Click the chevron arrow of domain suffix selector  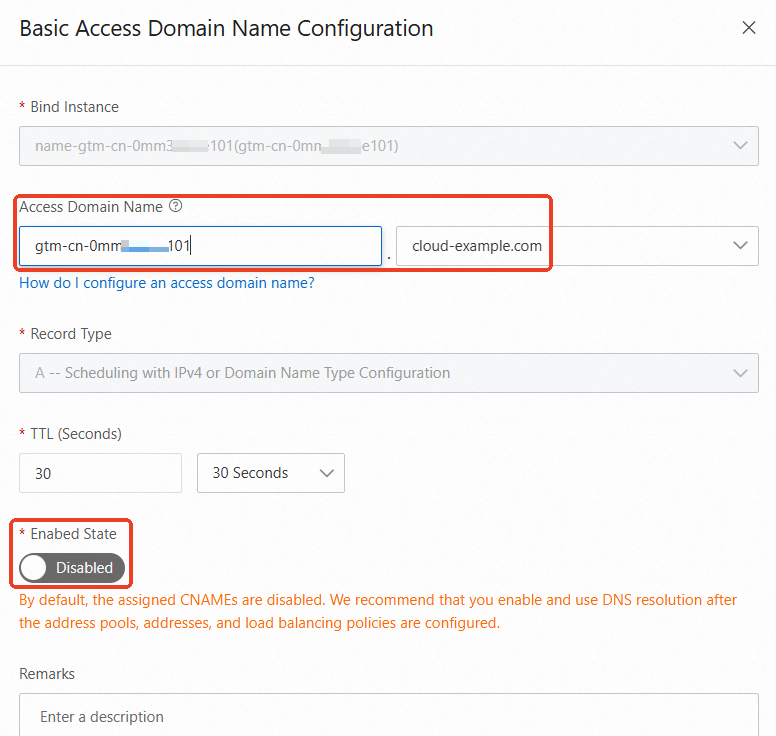pyautogui.click(x=740, y=246)
